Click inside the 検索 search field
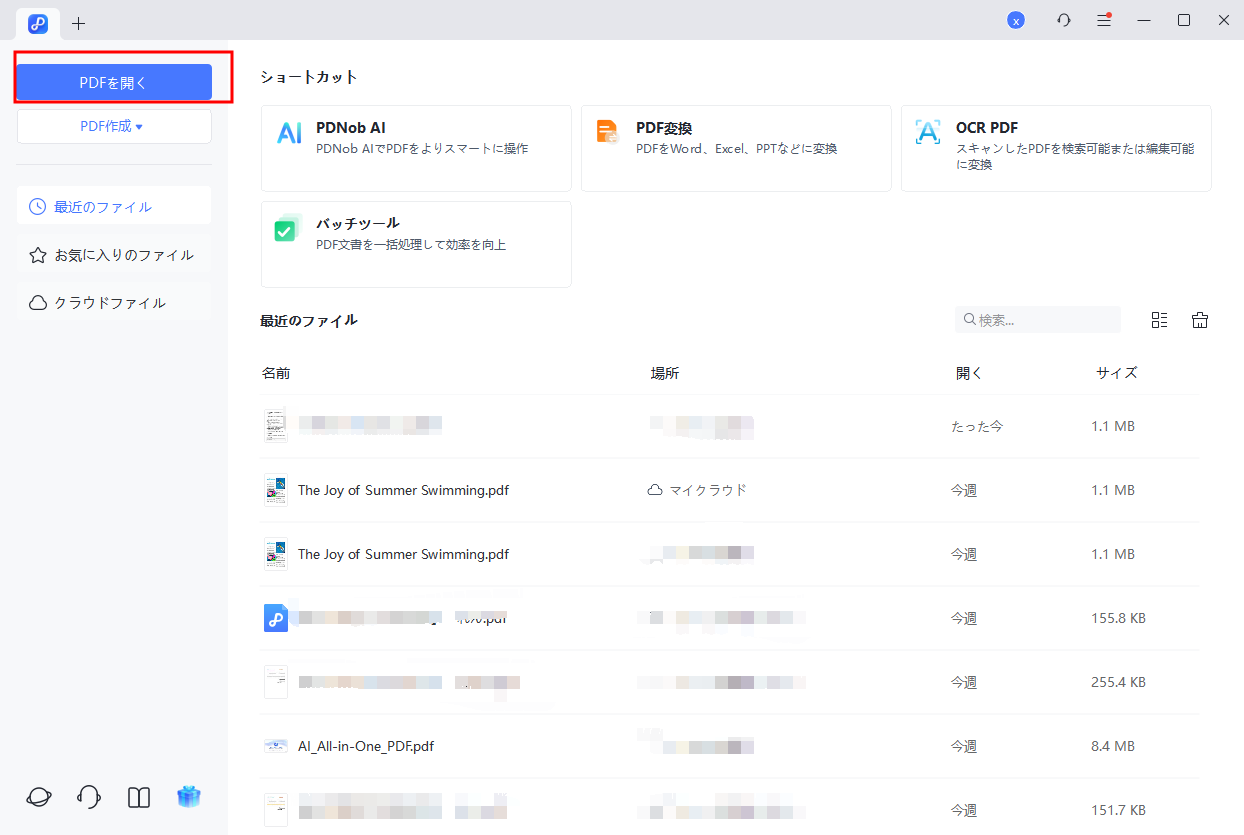 click(x=1037, y=319)
